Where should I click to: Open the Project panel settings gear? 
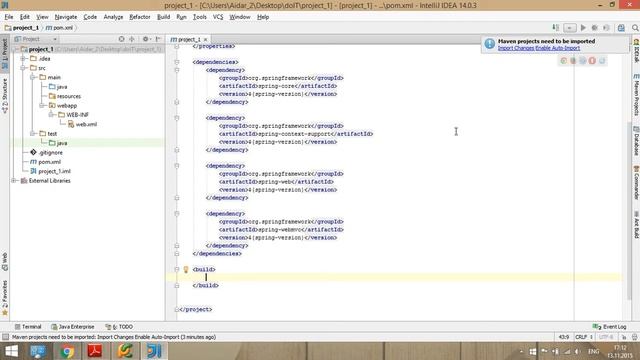coord(146,39)
